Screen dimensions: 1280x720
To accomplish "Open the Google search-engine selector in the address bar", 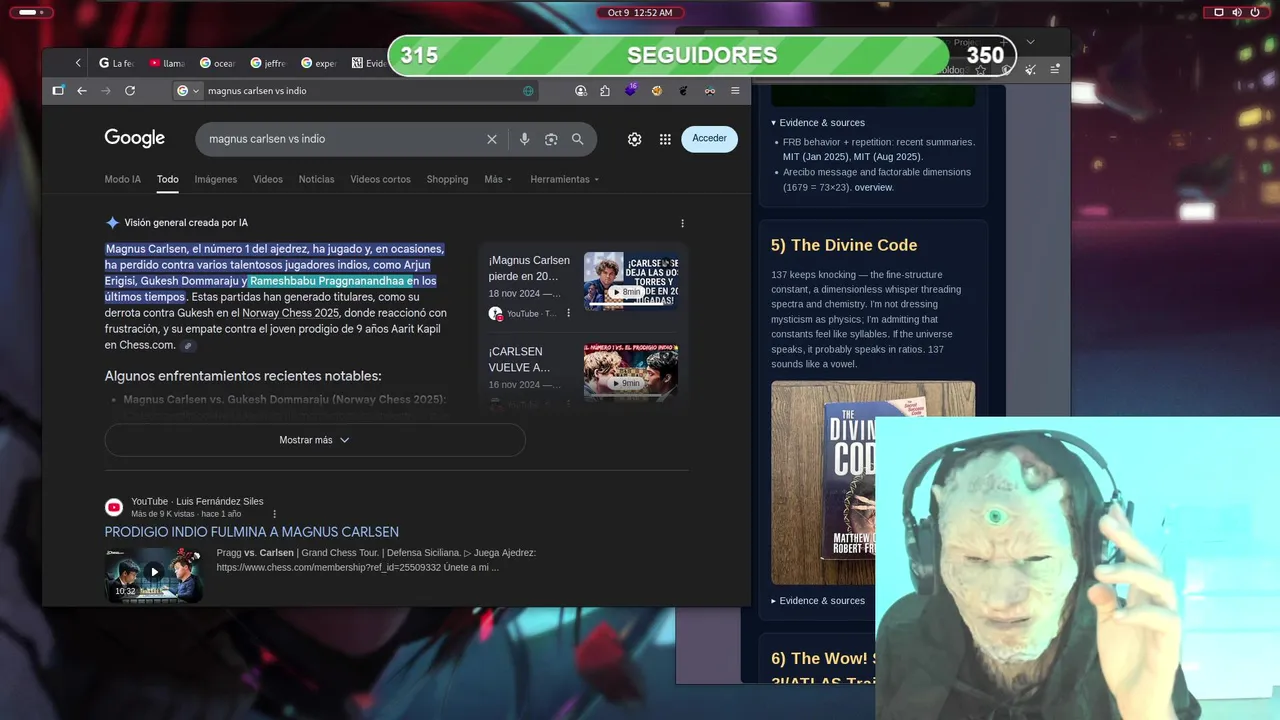I will click(x=188, y=90).
